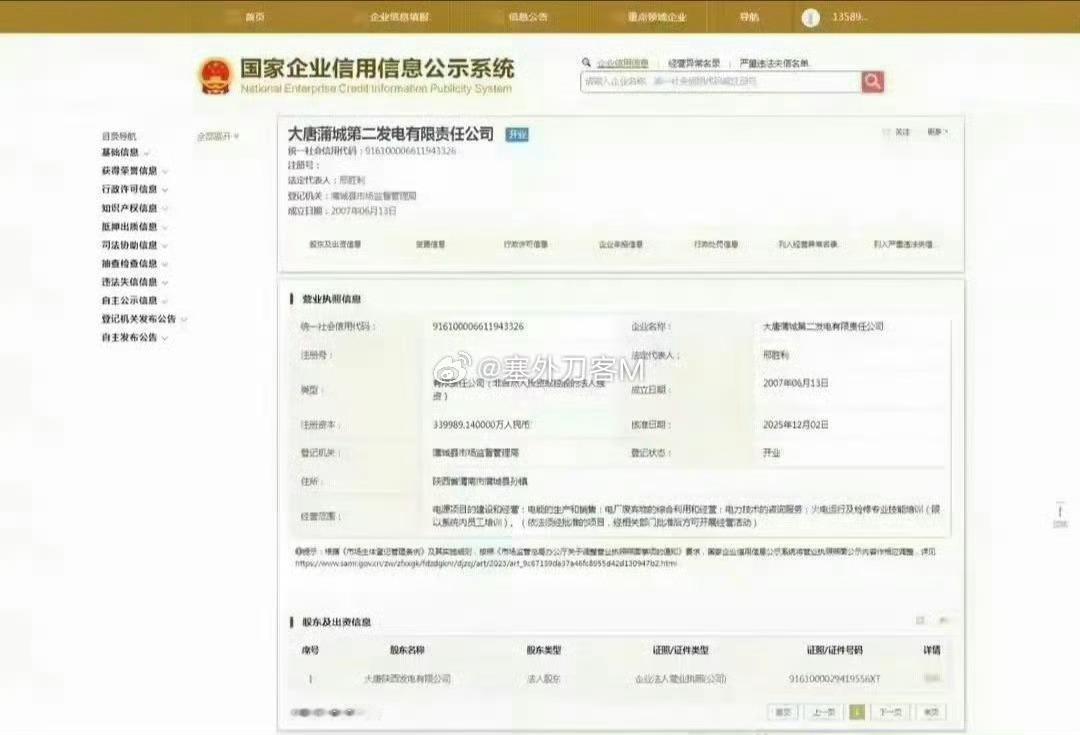Click the 2025年12月02日 approval date value
The height and width of the screenshot is (735, 1080).
point(796,425)
